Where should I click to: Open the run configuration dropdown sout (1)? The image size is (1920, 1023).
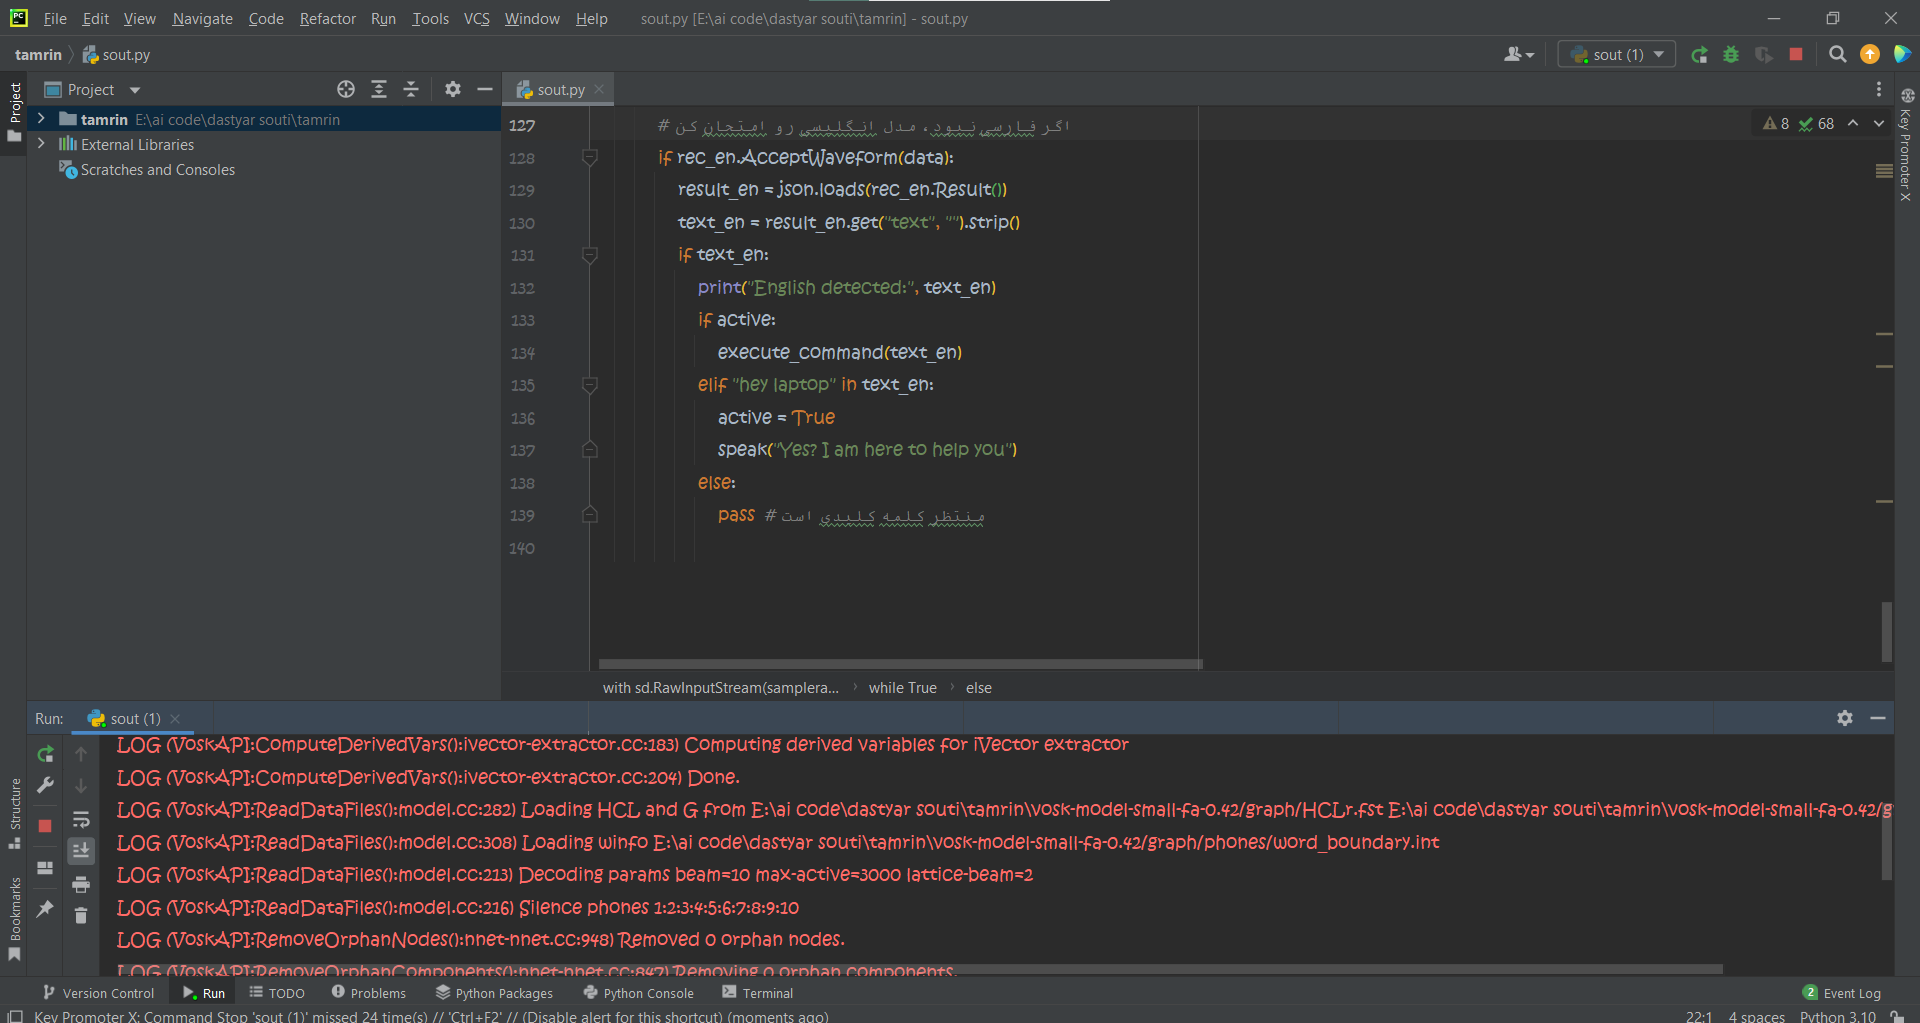coord(1617,55)
